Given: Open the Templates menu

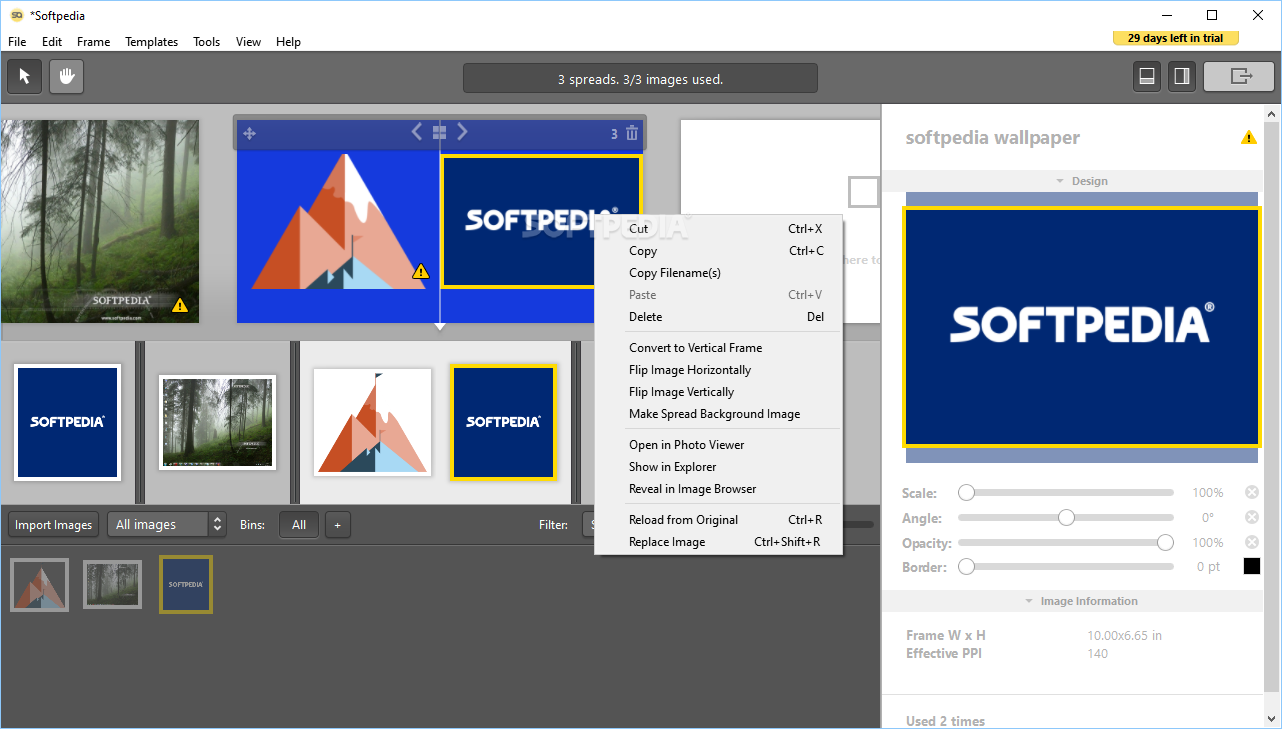Looking at the screenshot, I should tap(151, 42).
